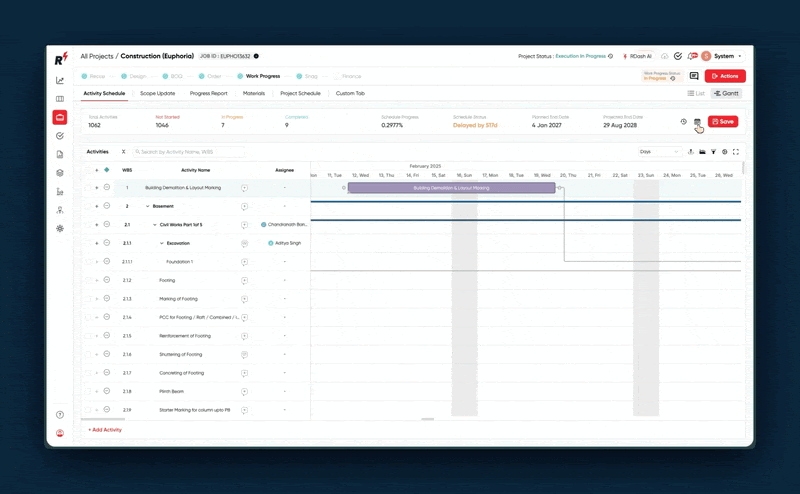
Task: Click the history clock icon near Save
Action: click(684, 122)
